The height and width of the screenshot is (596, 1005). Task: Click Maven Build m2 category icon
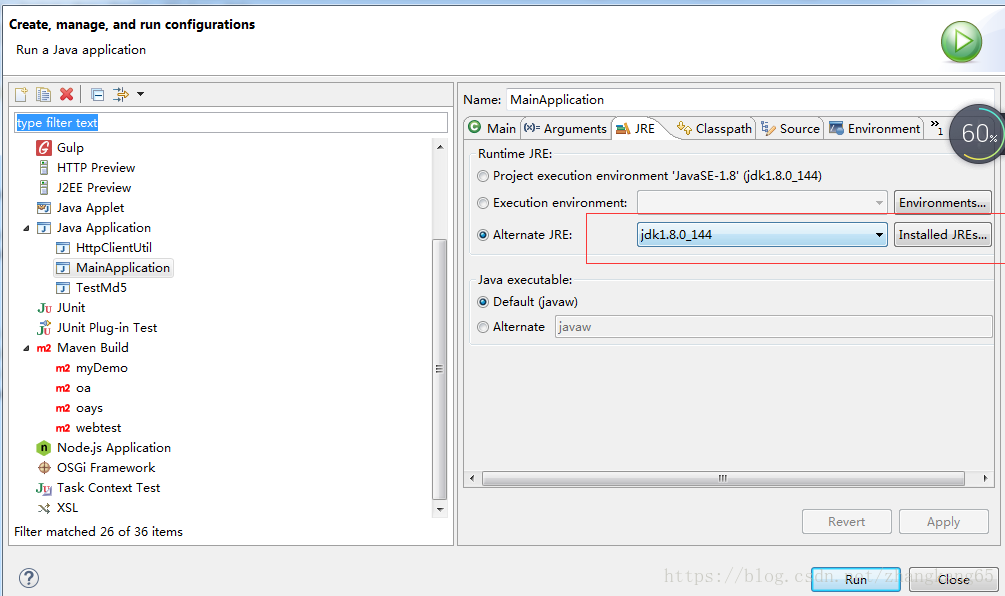44,348
